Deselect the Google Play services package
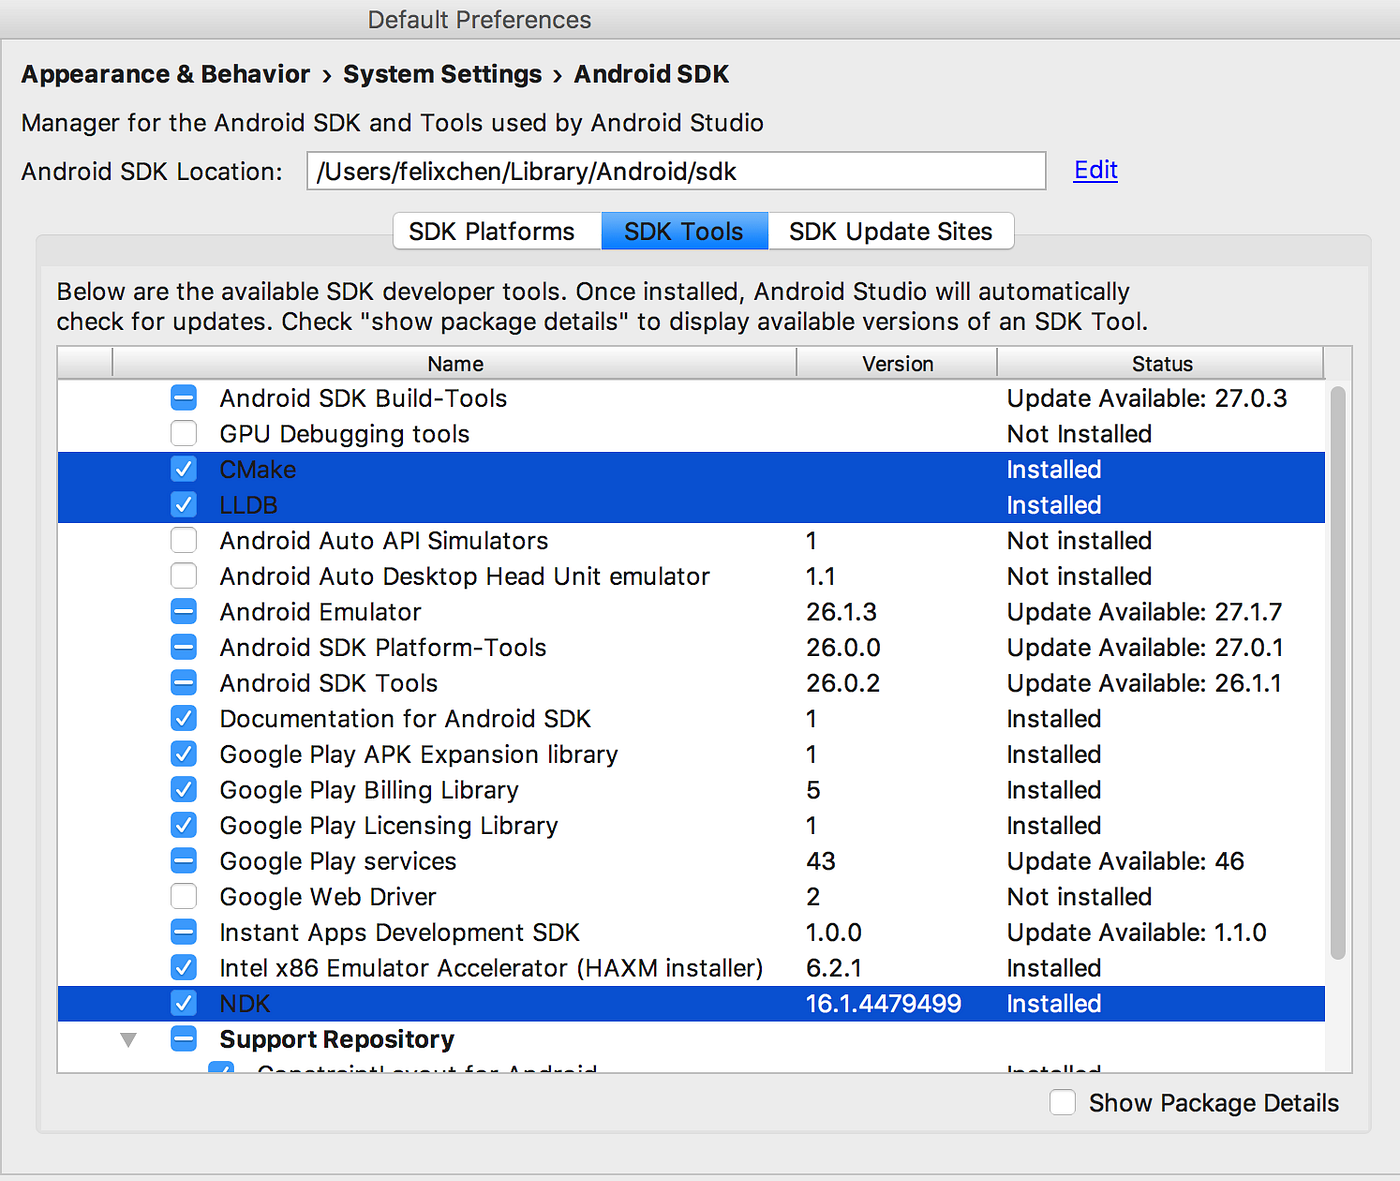1400x1181 pixels. pyautogui.click(x=183, y=860)
